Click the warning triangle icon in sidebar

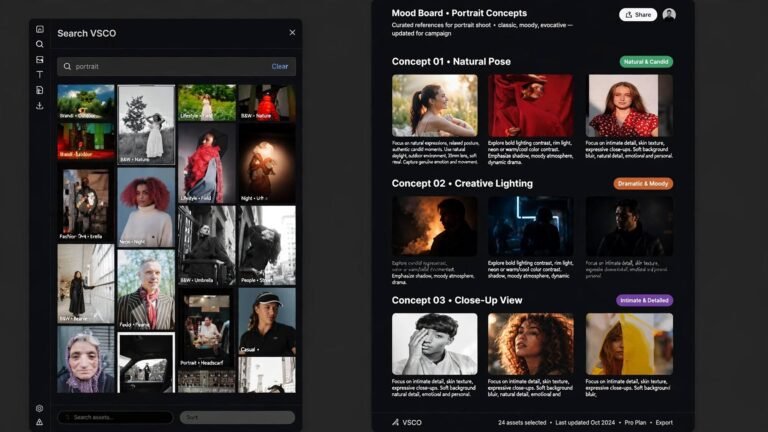click(40, 422)
